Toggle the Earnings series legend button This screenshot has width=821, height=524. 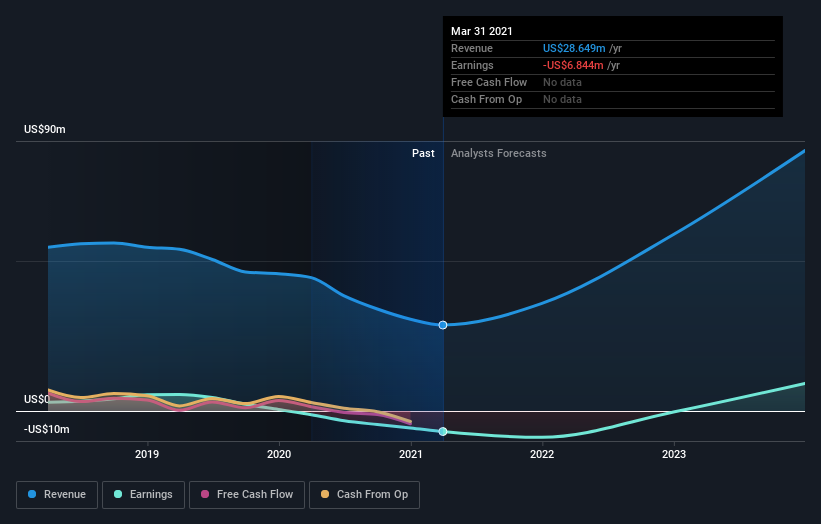click(x=143, y=495)
